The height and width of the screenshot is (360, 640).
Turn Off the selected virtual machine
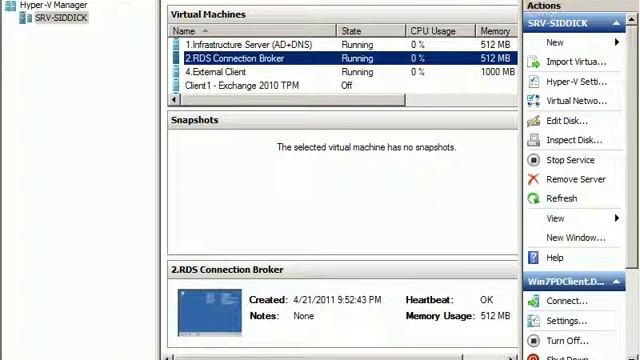pos(567,340)
